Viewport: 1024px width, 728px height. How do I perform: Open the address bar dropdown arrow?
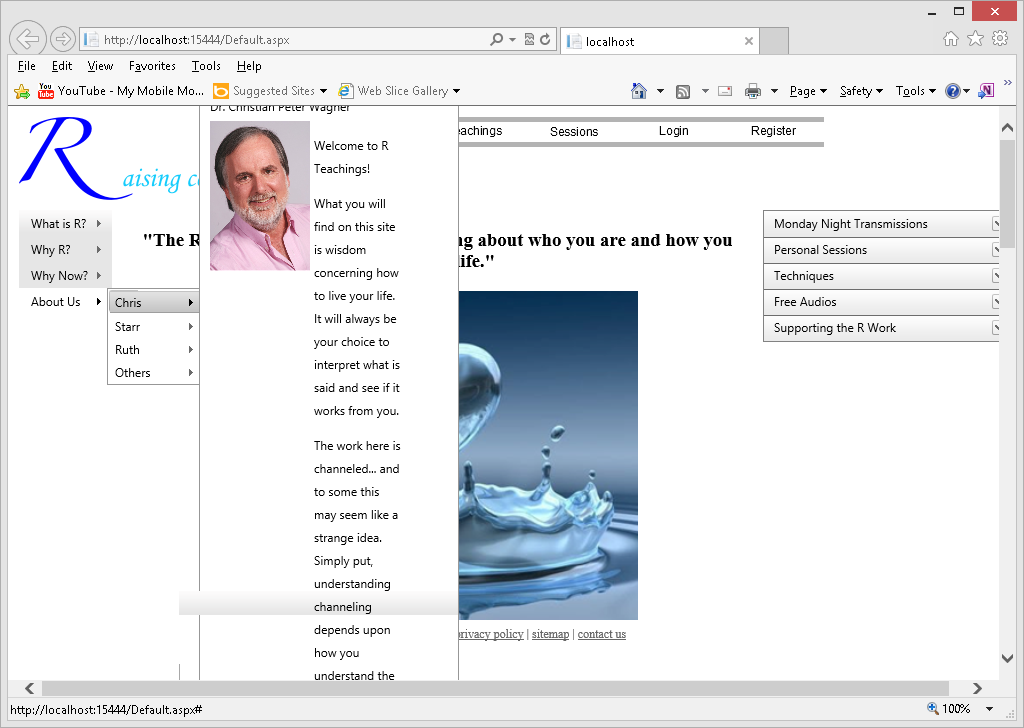tap(513, 40)
